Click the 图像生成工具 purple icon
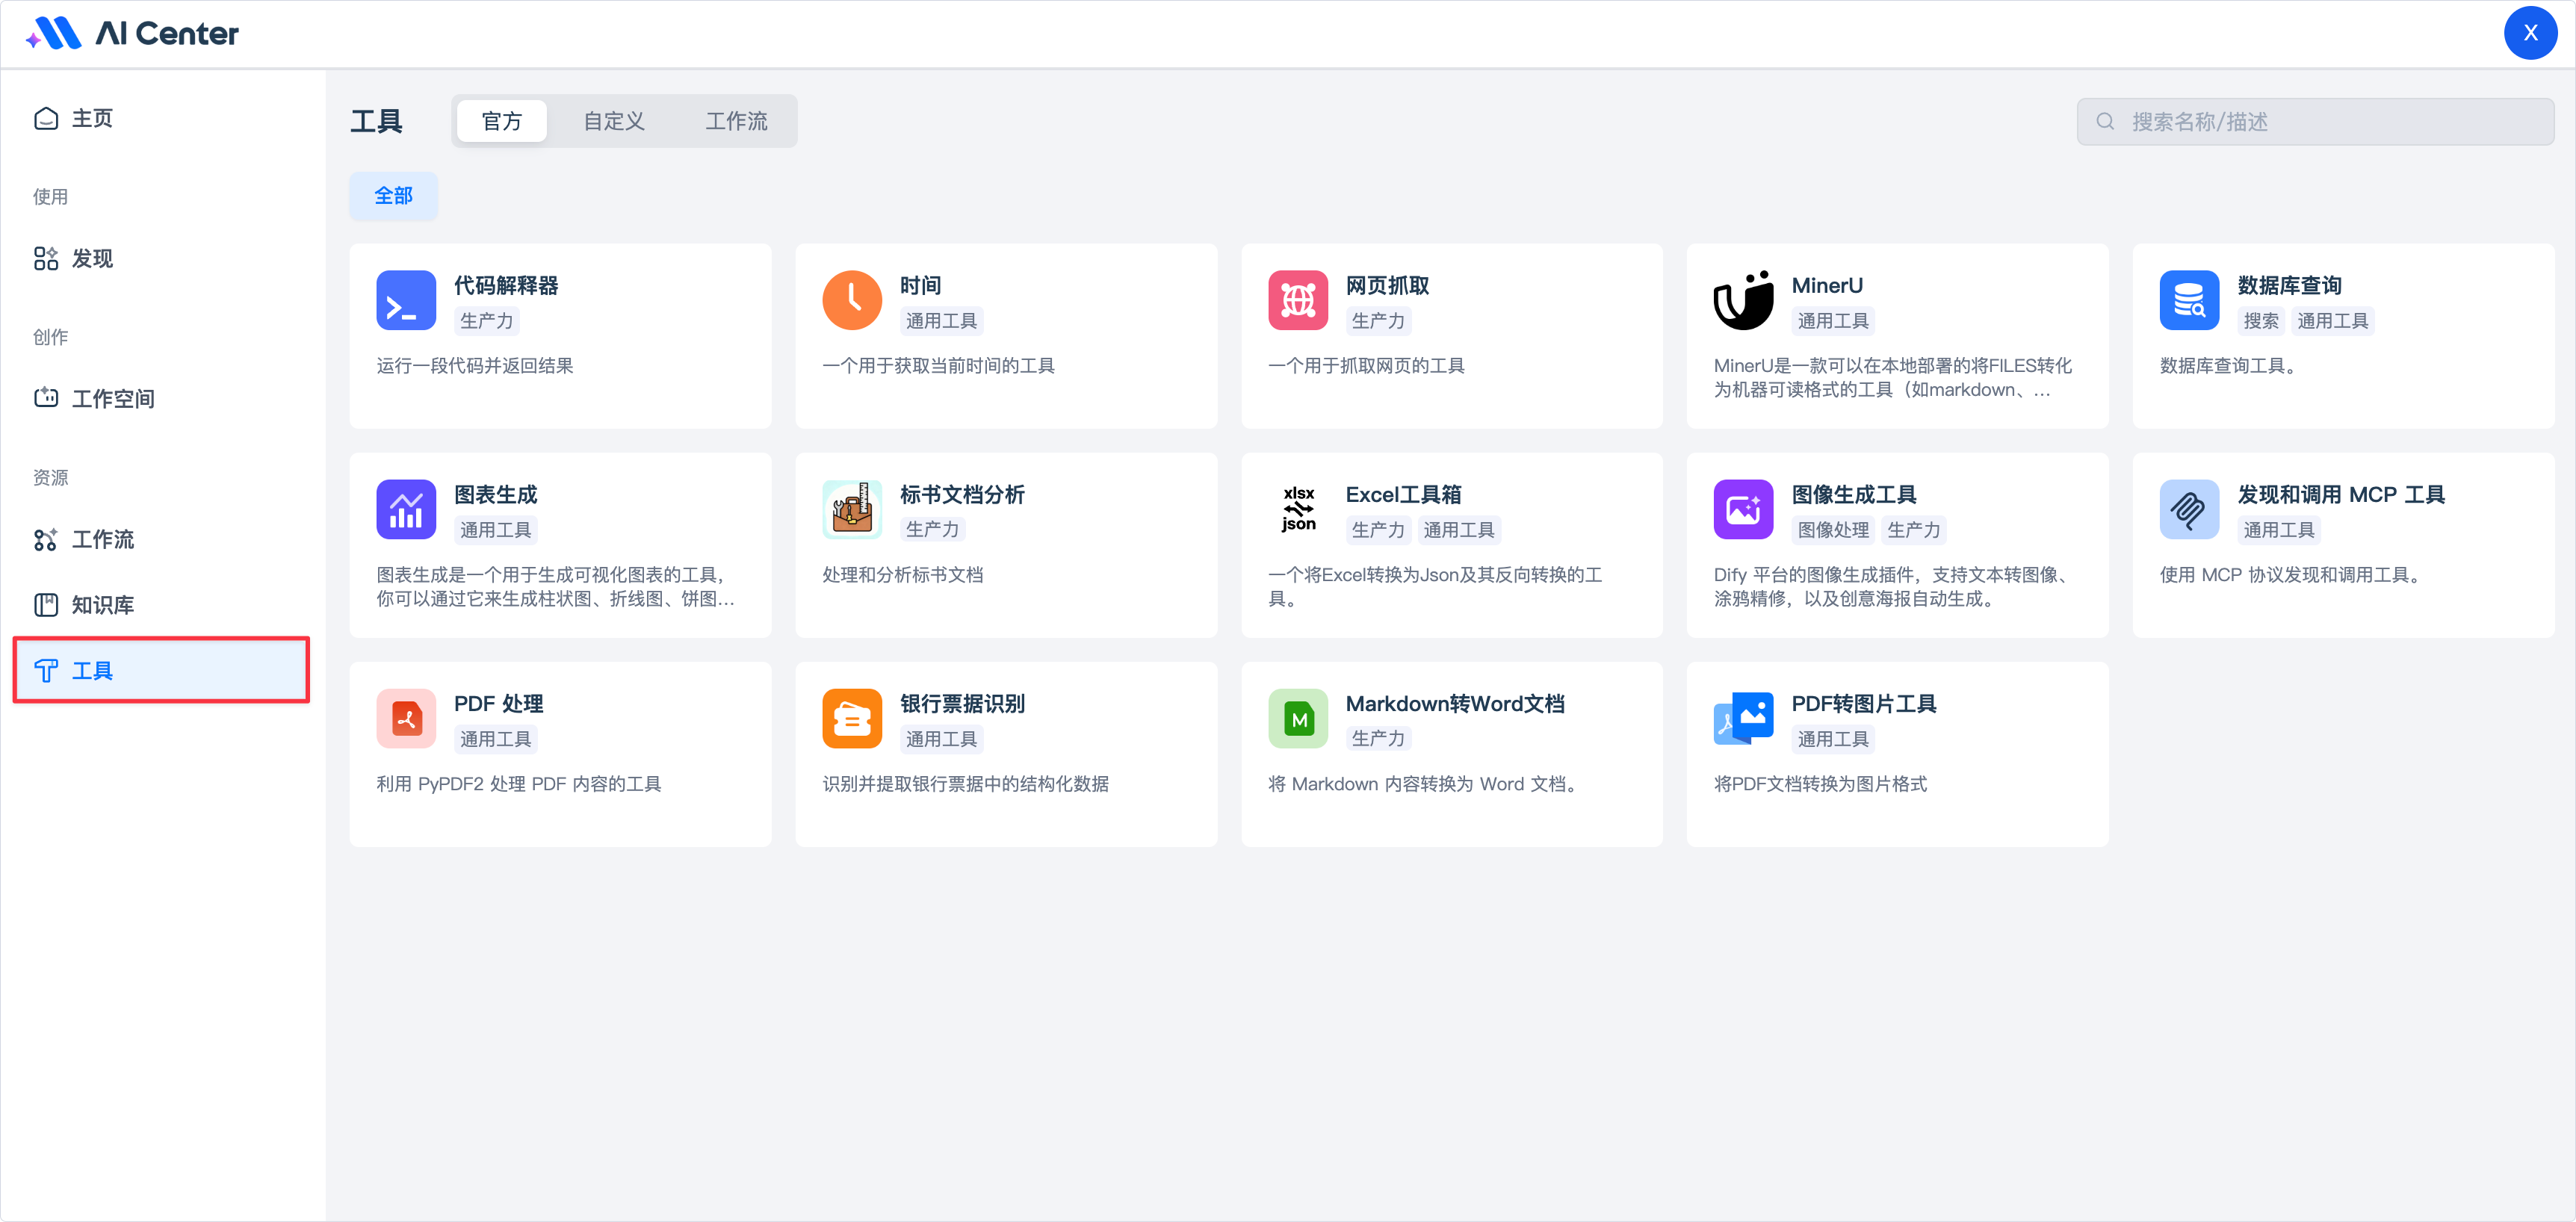The height and width of the screenshot is (1222, 2576). 1743,509
